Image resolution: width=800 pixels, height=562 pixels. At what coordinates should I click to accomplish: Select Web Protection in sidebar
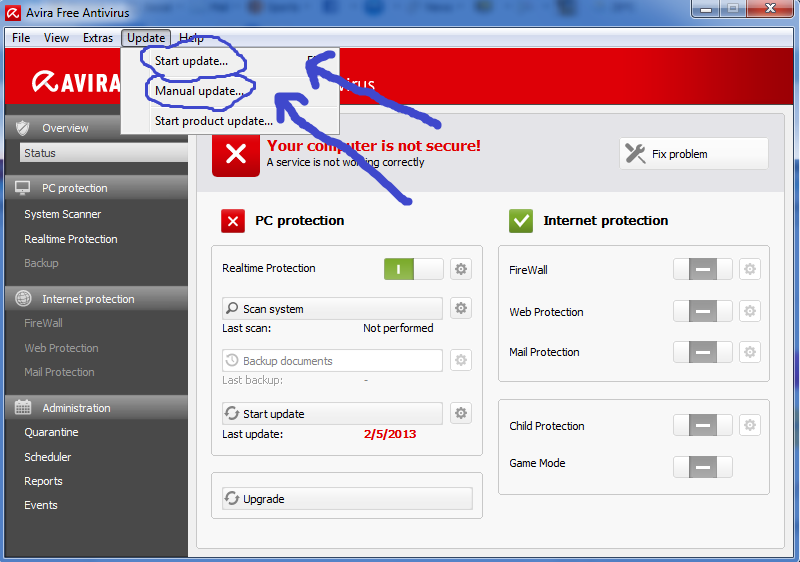click(x=61, y=348)
